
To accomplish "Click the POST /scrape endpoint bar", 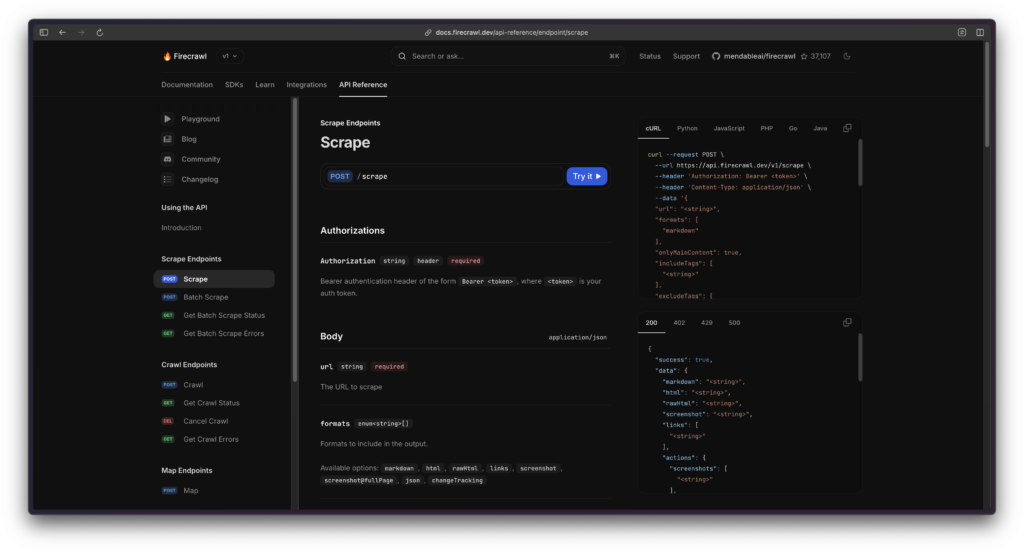I will [x=443, y=176].
